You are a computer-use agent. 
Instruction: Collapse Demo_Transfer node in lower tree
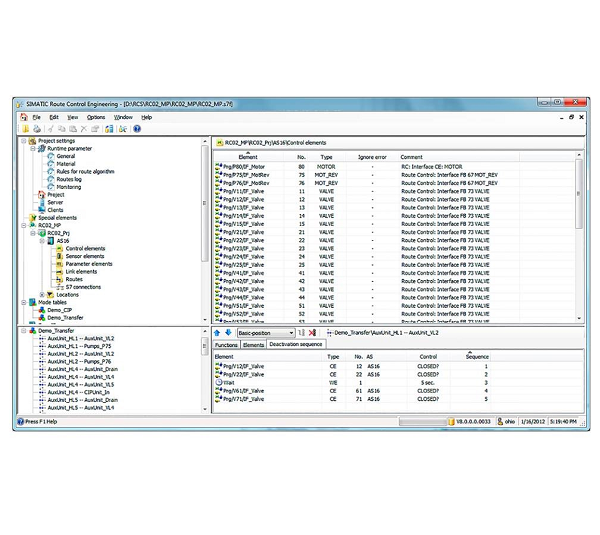click(x=23, y=331)
